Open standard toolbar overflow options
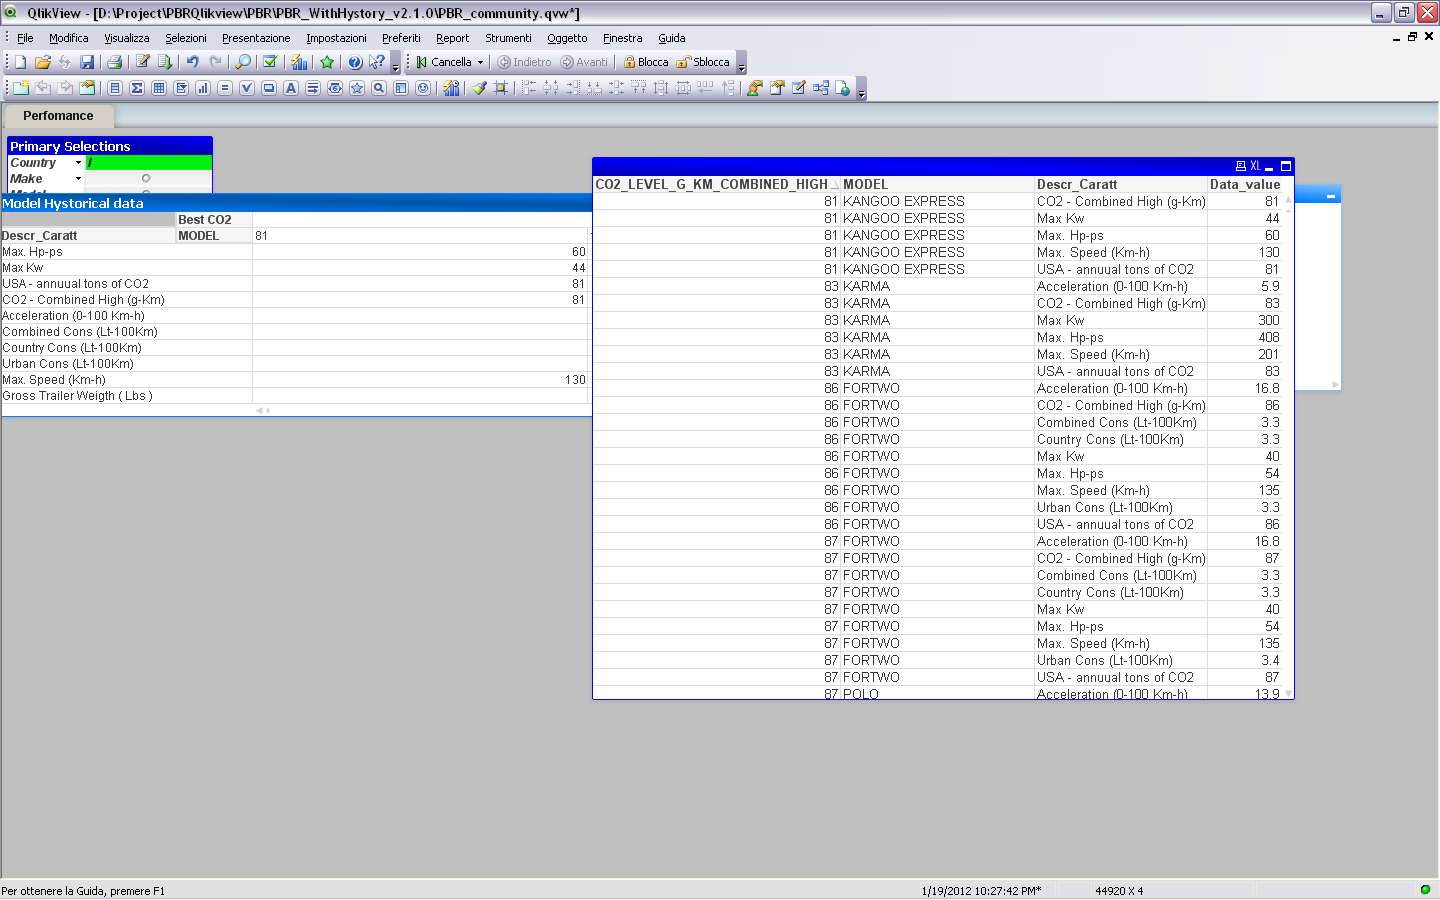The width and height of the screenshot is (1440, 900). [395, 64]
